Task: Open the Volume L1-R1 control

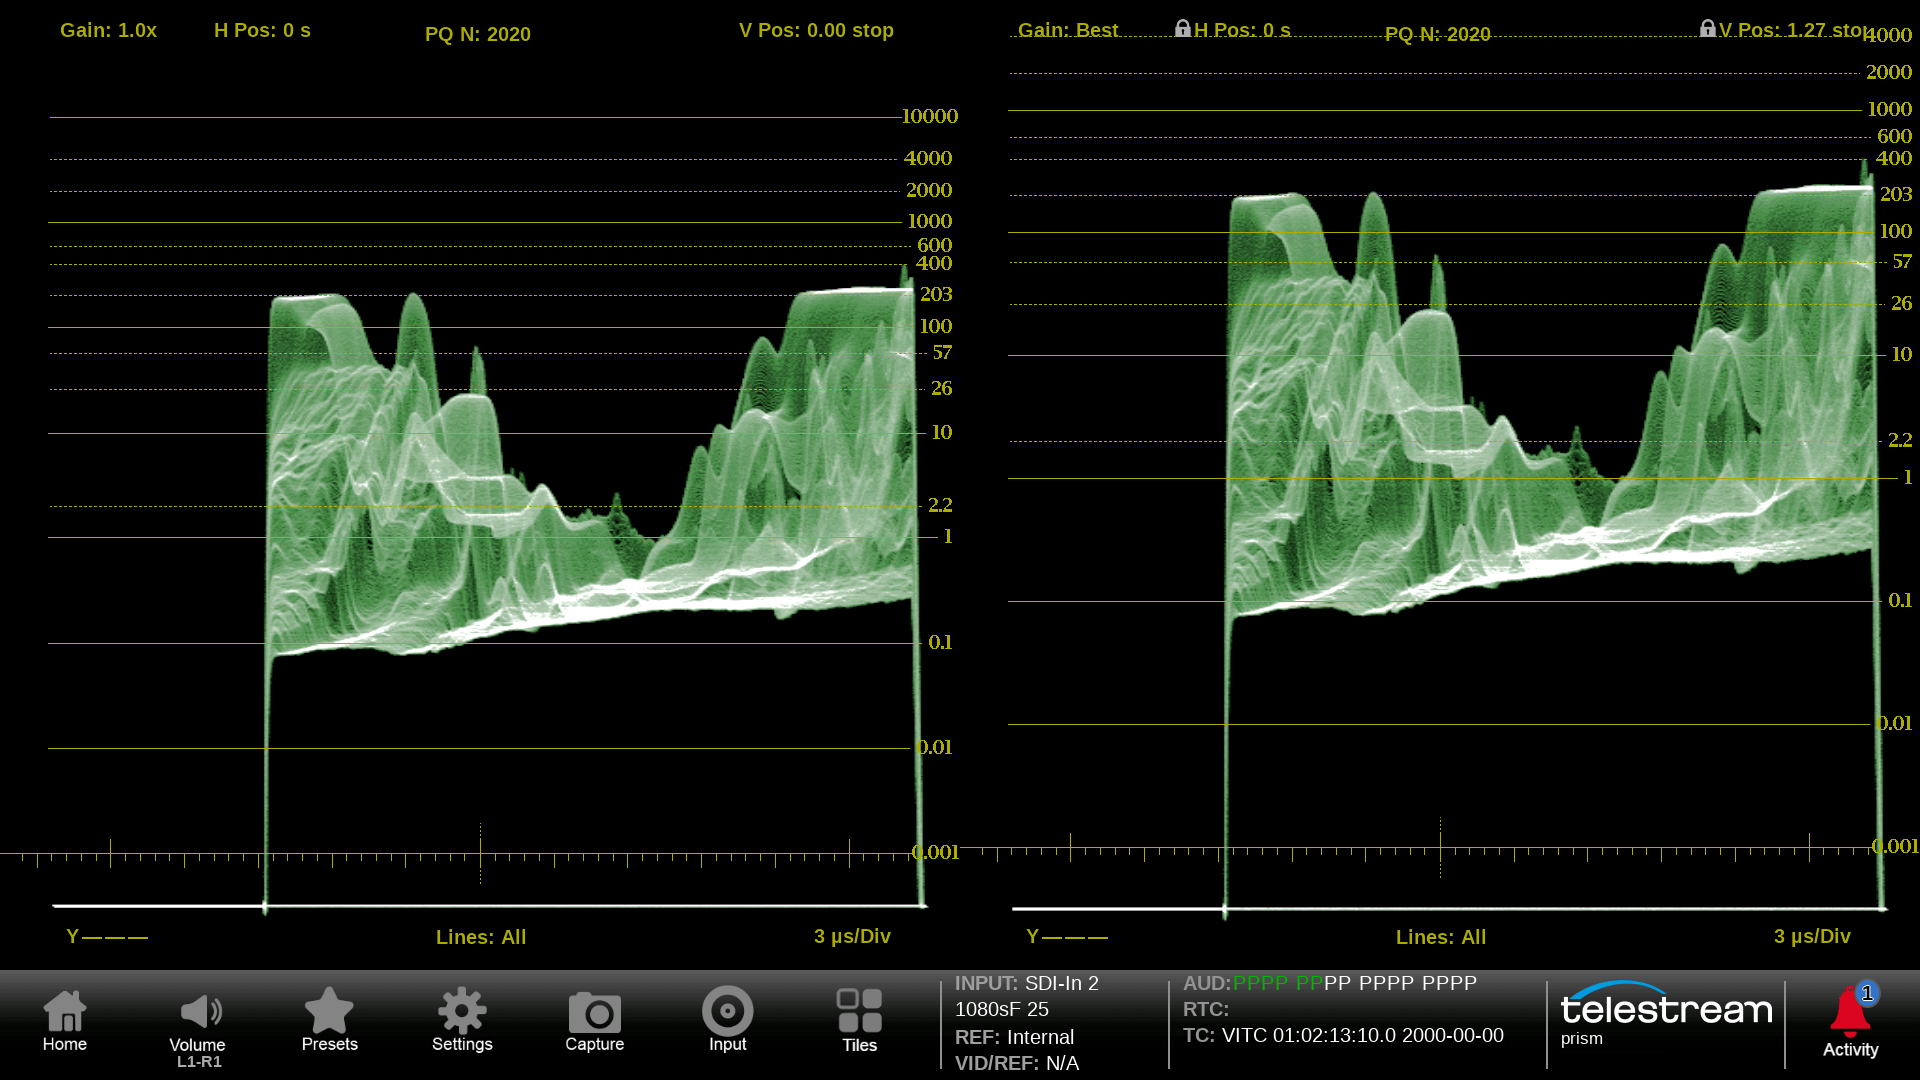Action: [x=198, y=1022]
